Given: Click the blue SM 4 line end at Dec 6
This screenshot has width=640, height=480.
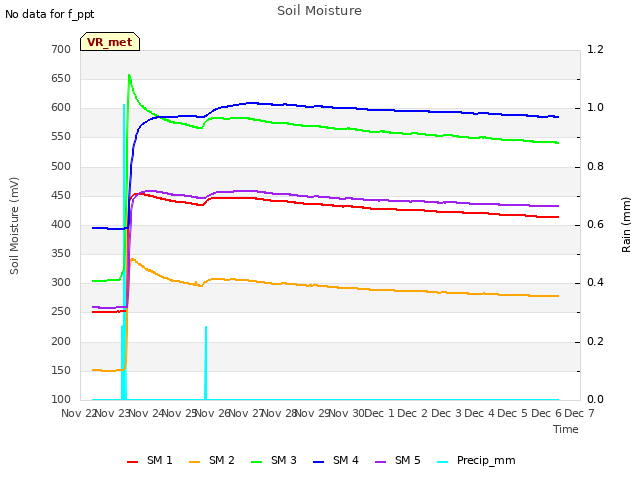Looking at the screenshot, I should pos(557,117).
